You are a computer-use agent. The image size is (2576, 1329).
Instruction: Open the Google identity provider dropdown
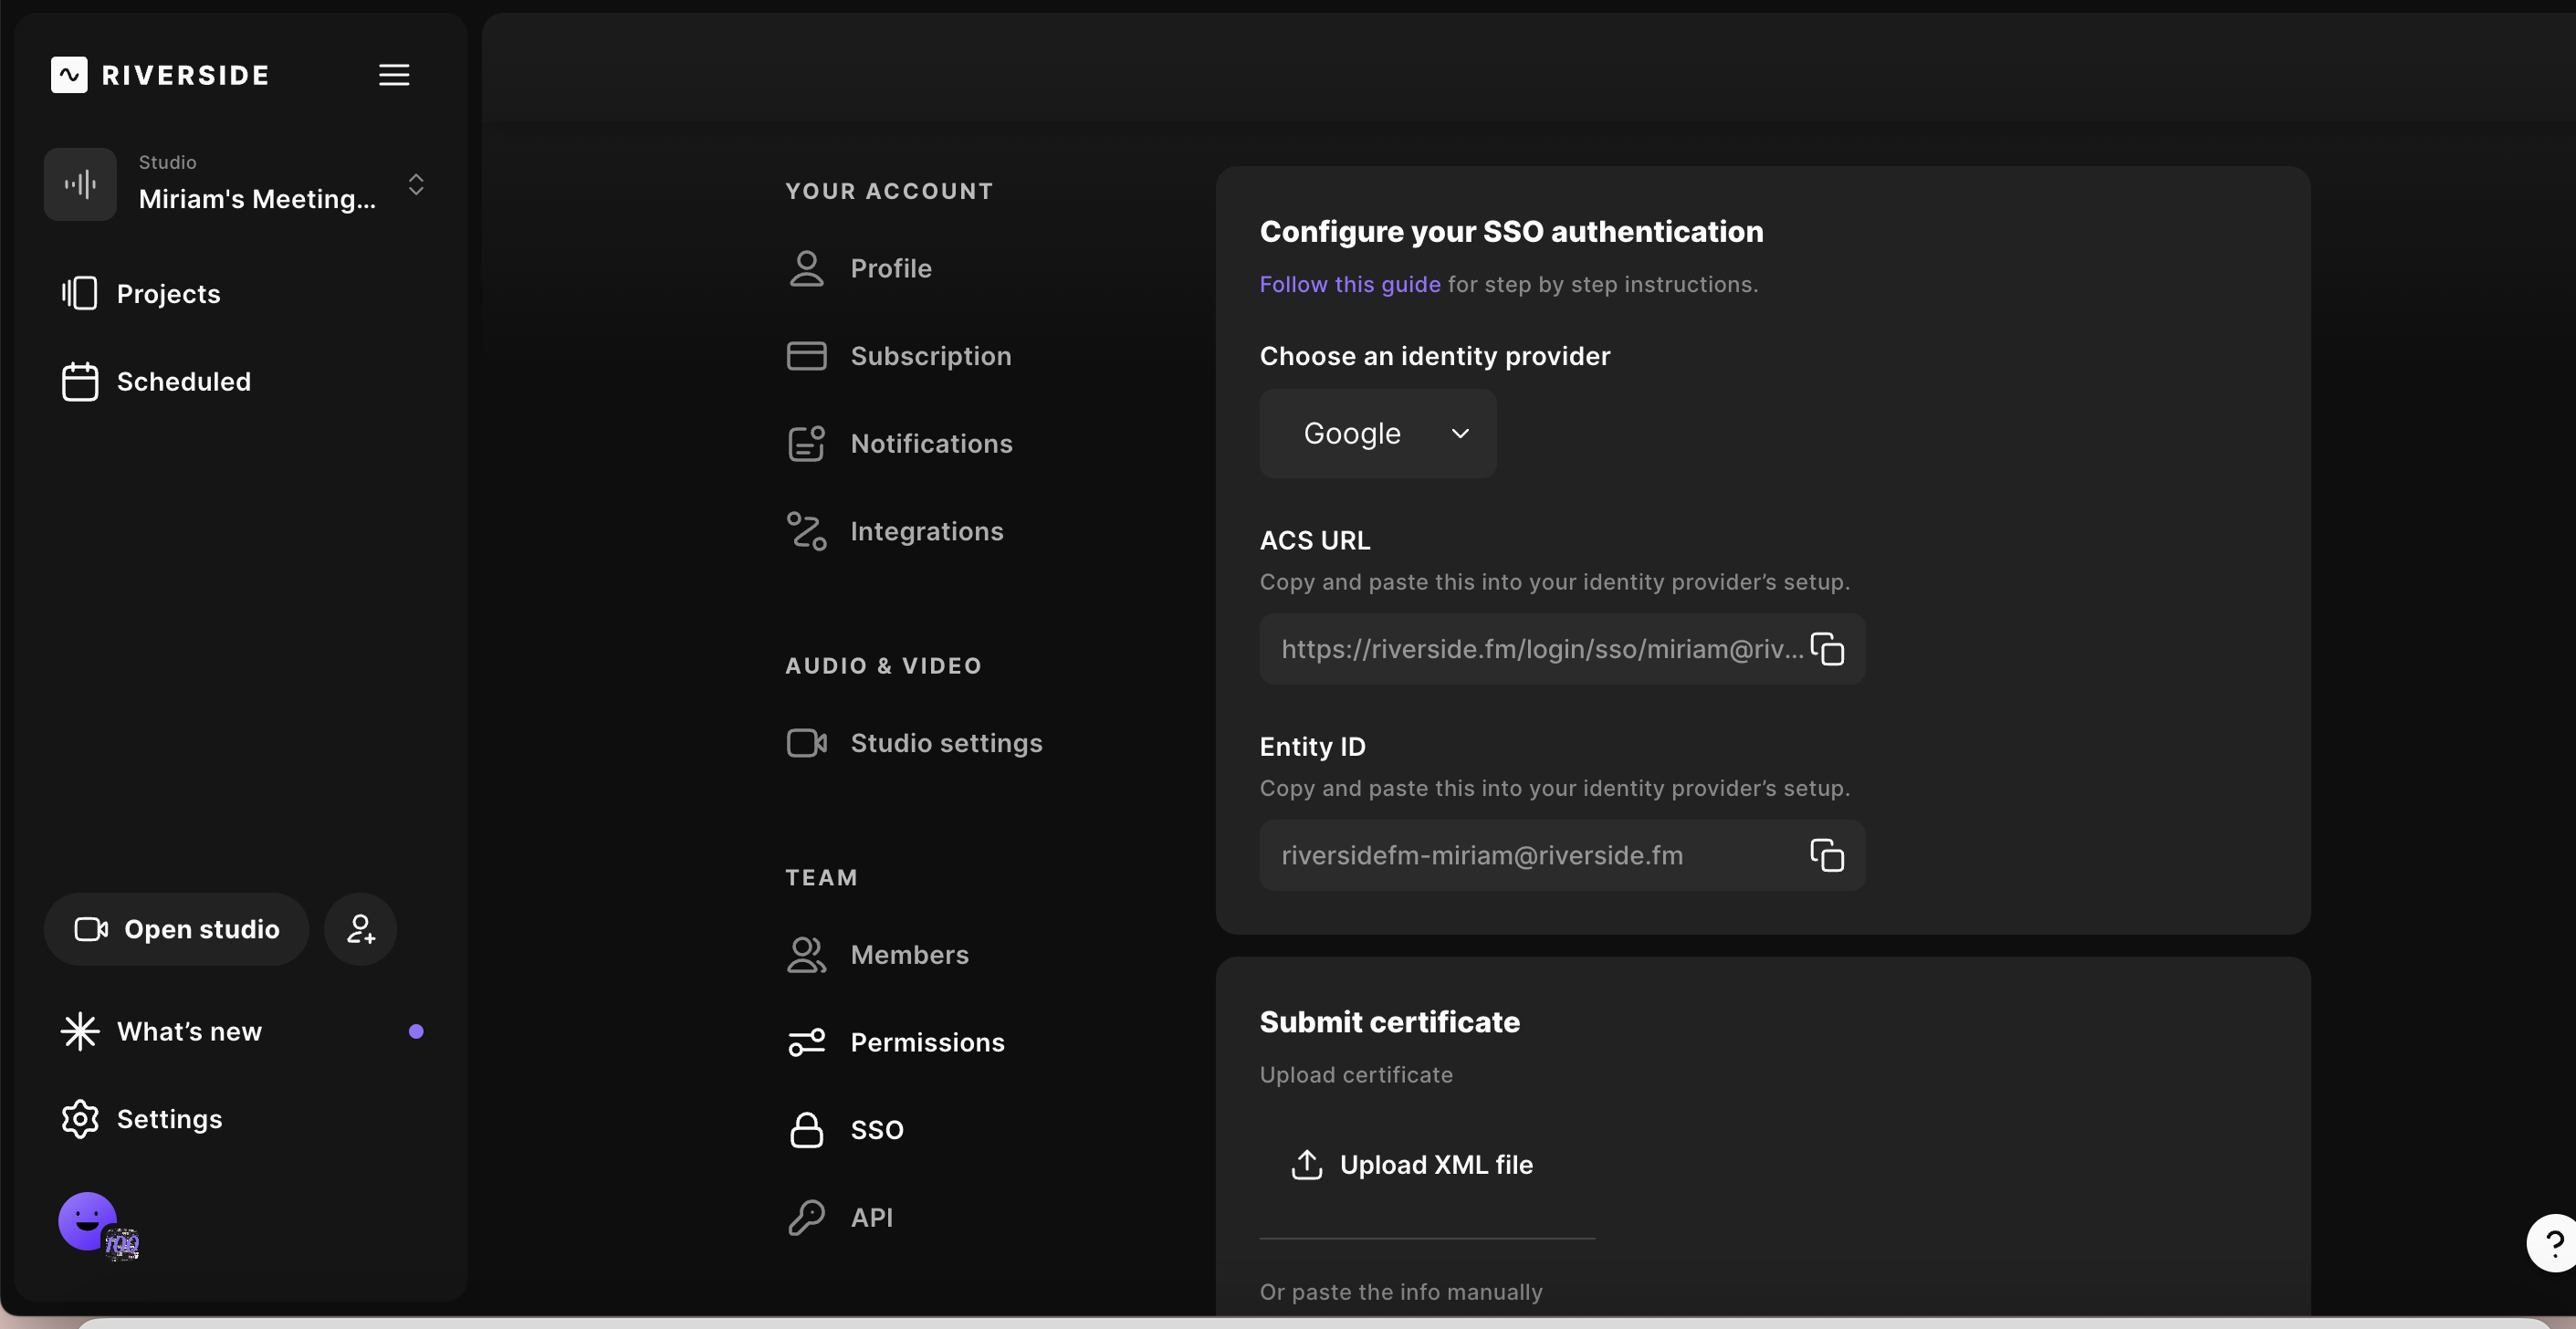click(1377, 433)
